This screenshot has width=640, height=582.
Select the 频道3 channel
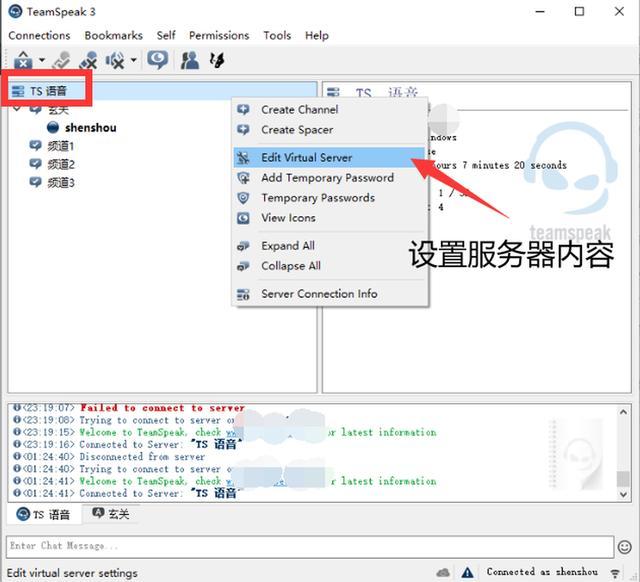tap(61, 183)
